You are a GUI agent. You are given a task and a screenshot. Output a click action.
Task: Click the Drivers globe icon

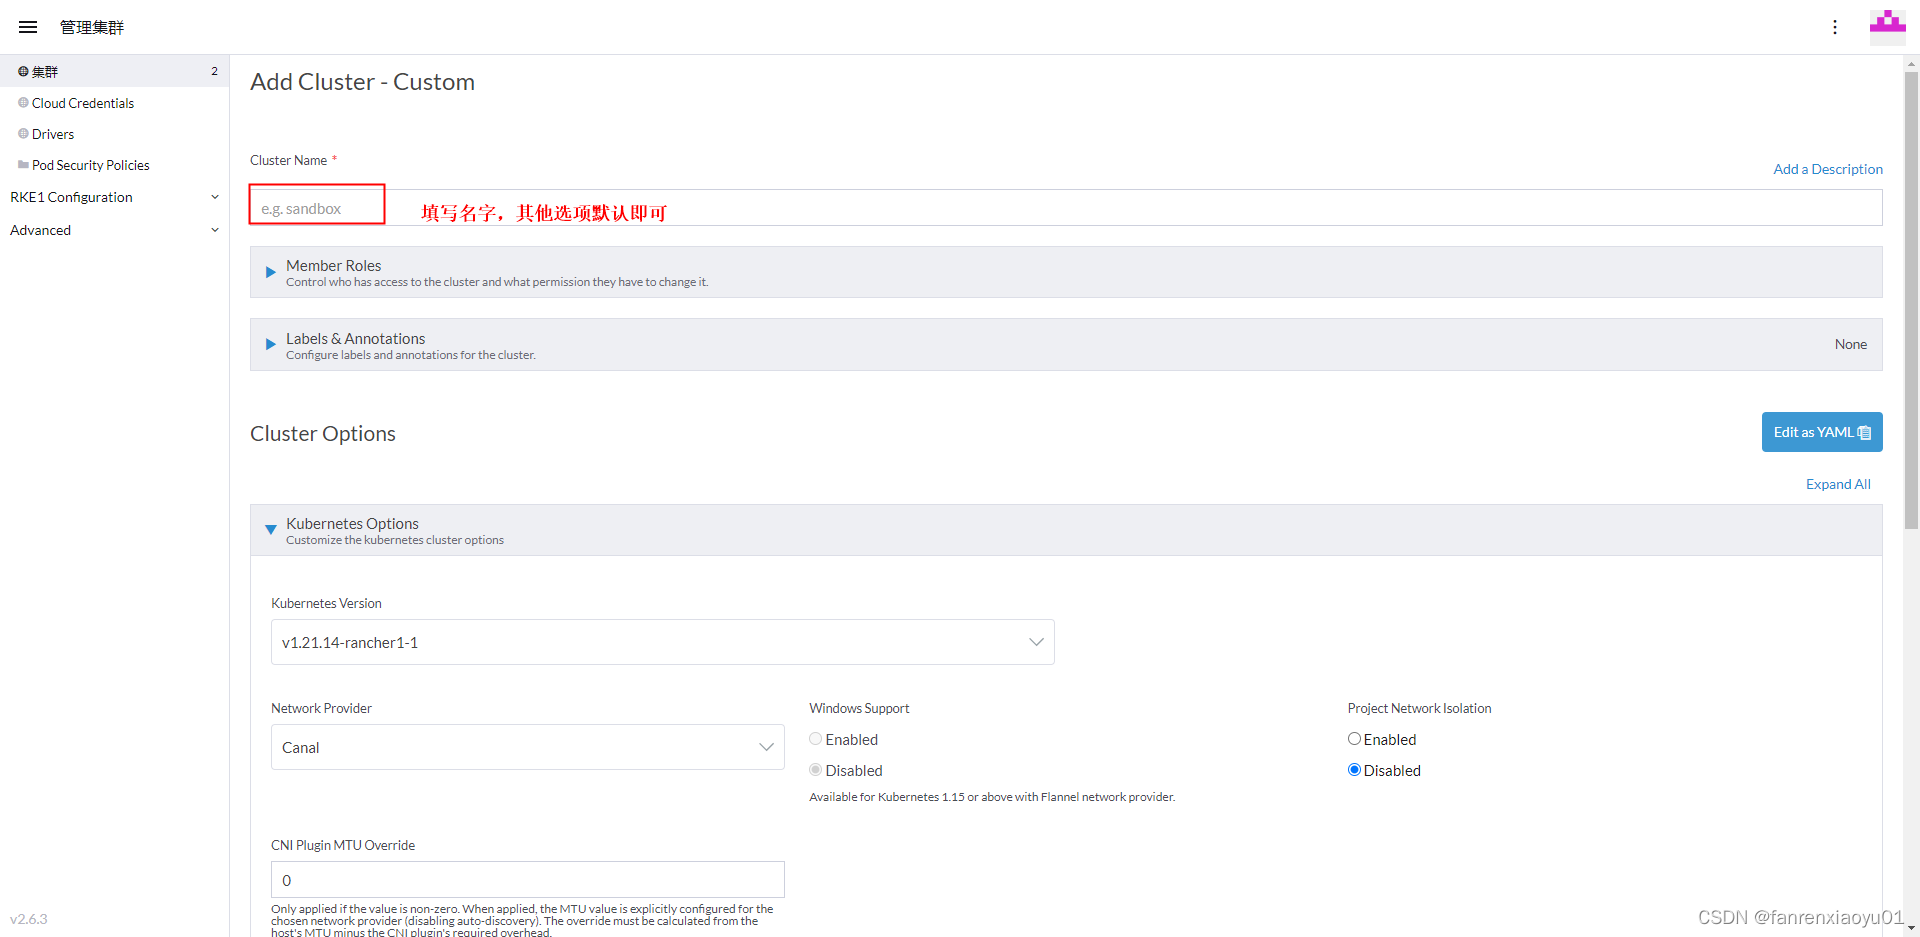point(23,133)
